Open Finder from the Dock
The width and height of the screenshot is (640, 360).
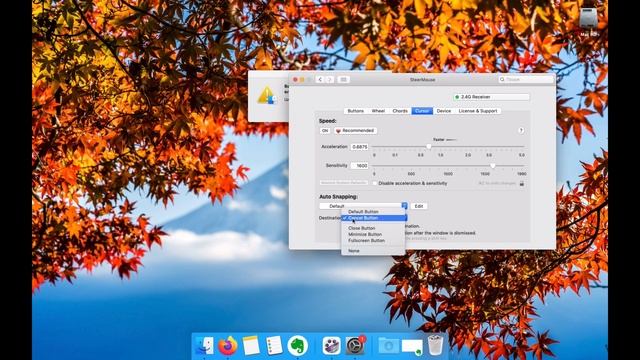pyautogui.click(x=205, y=346)
